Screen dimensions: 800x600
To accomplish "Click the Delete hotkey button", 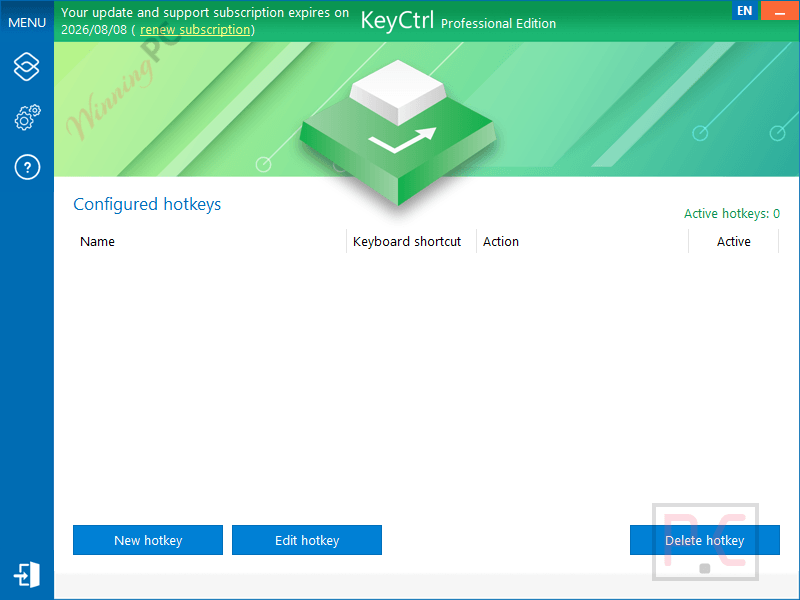I will click(705, 540).
